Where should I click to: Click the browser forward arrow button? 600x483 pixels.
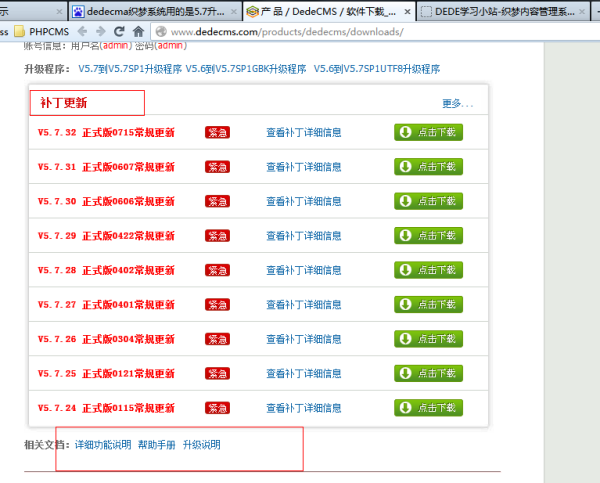pos(101,32)
